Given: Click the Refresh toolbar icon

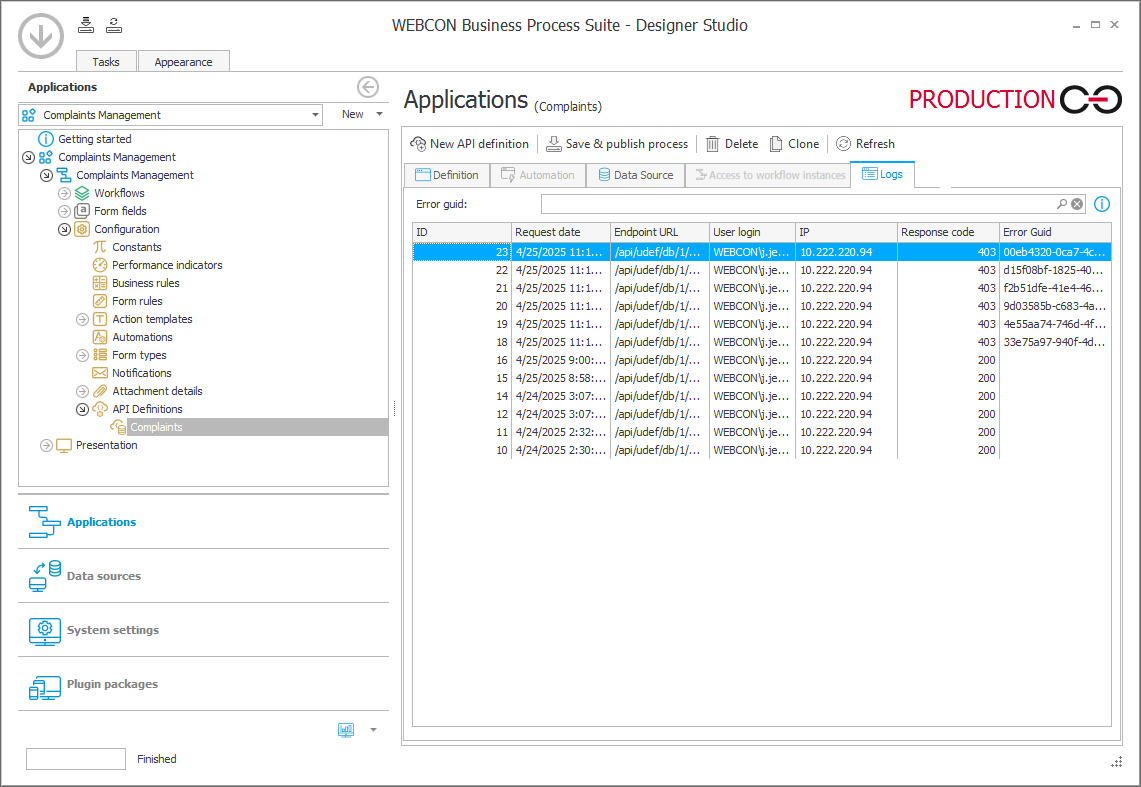Looking at the screenshot, I should point(844,144).
